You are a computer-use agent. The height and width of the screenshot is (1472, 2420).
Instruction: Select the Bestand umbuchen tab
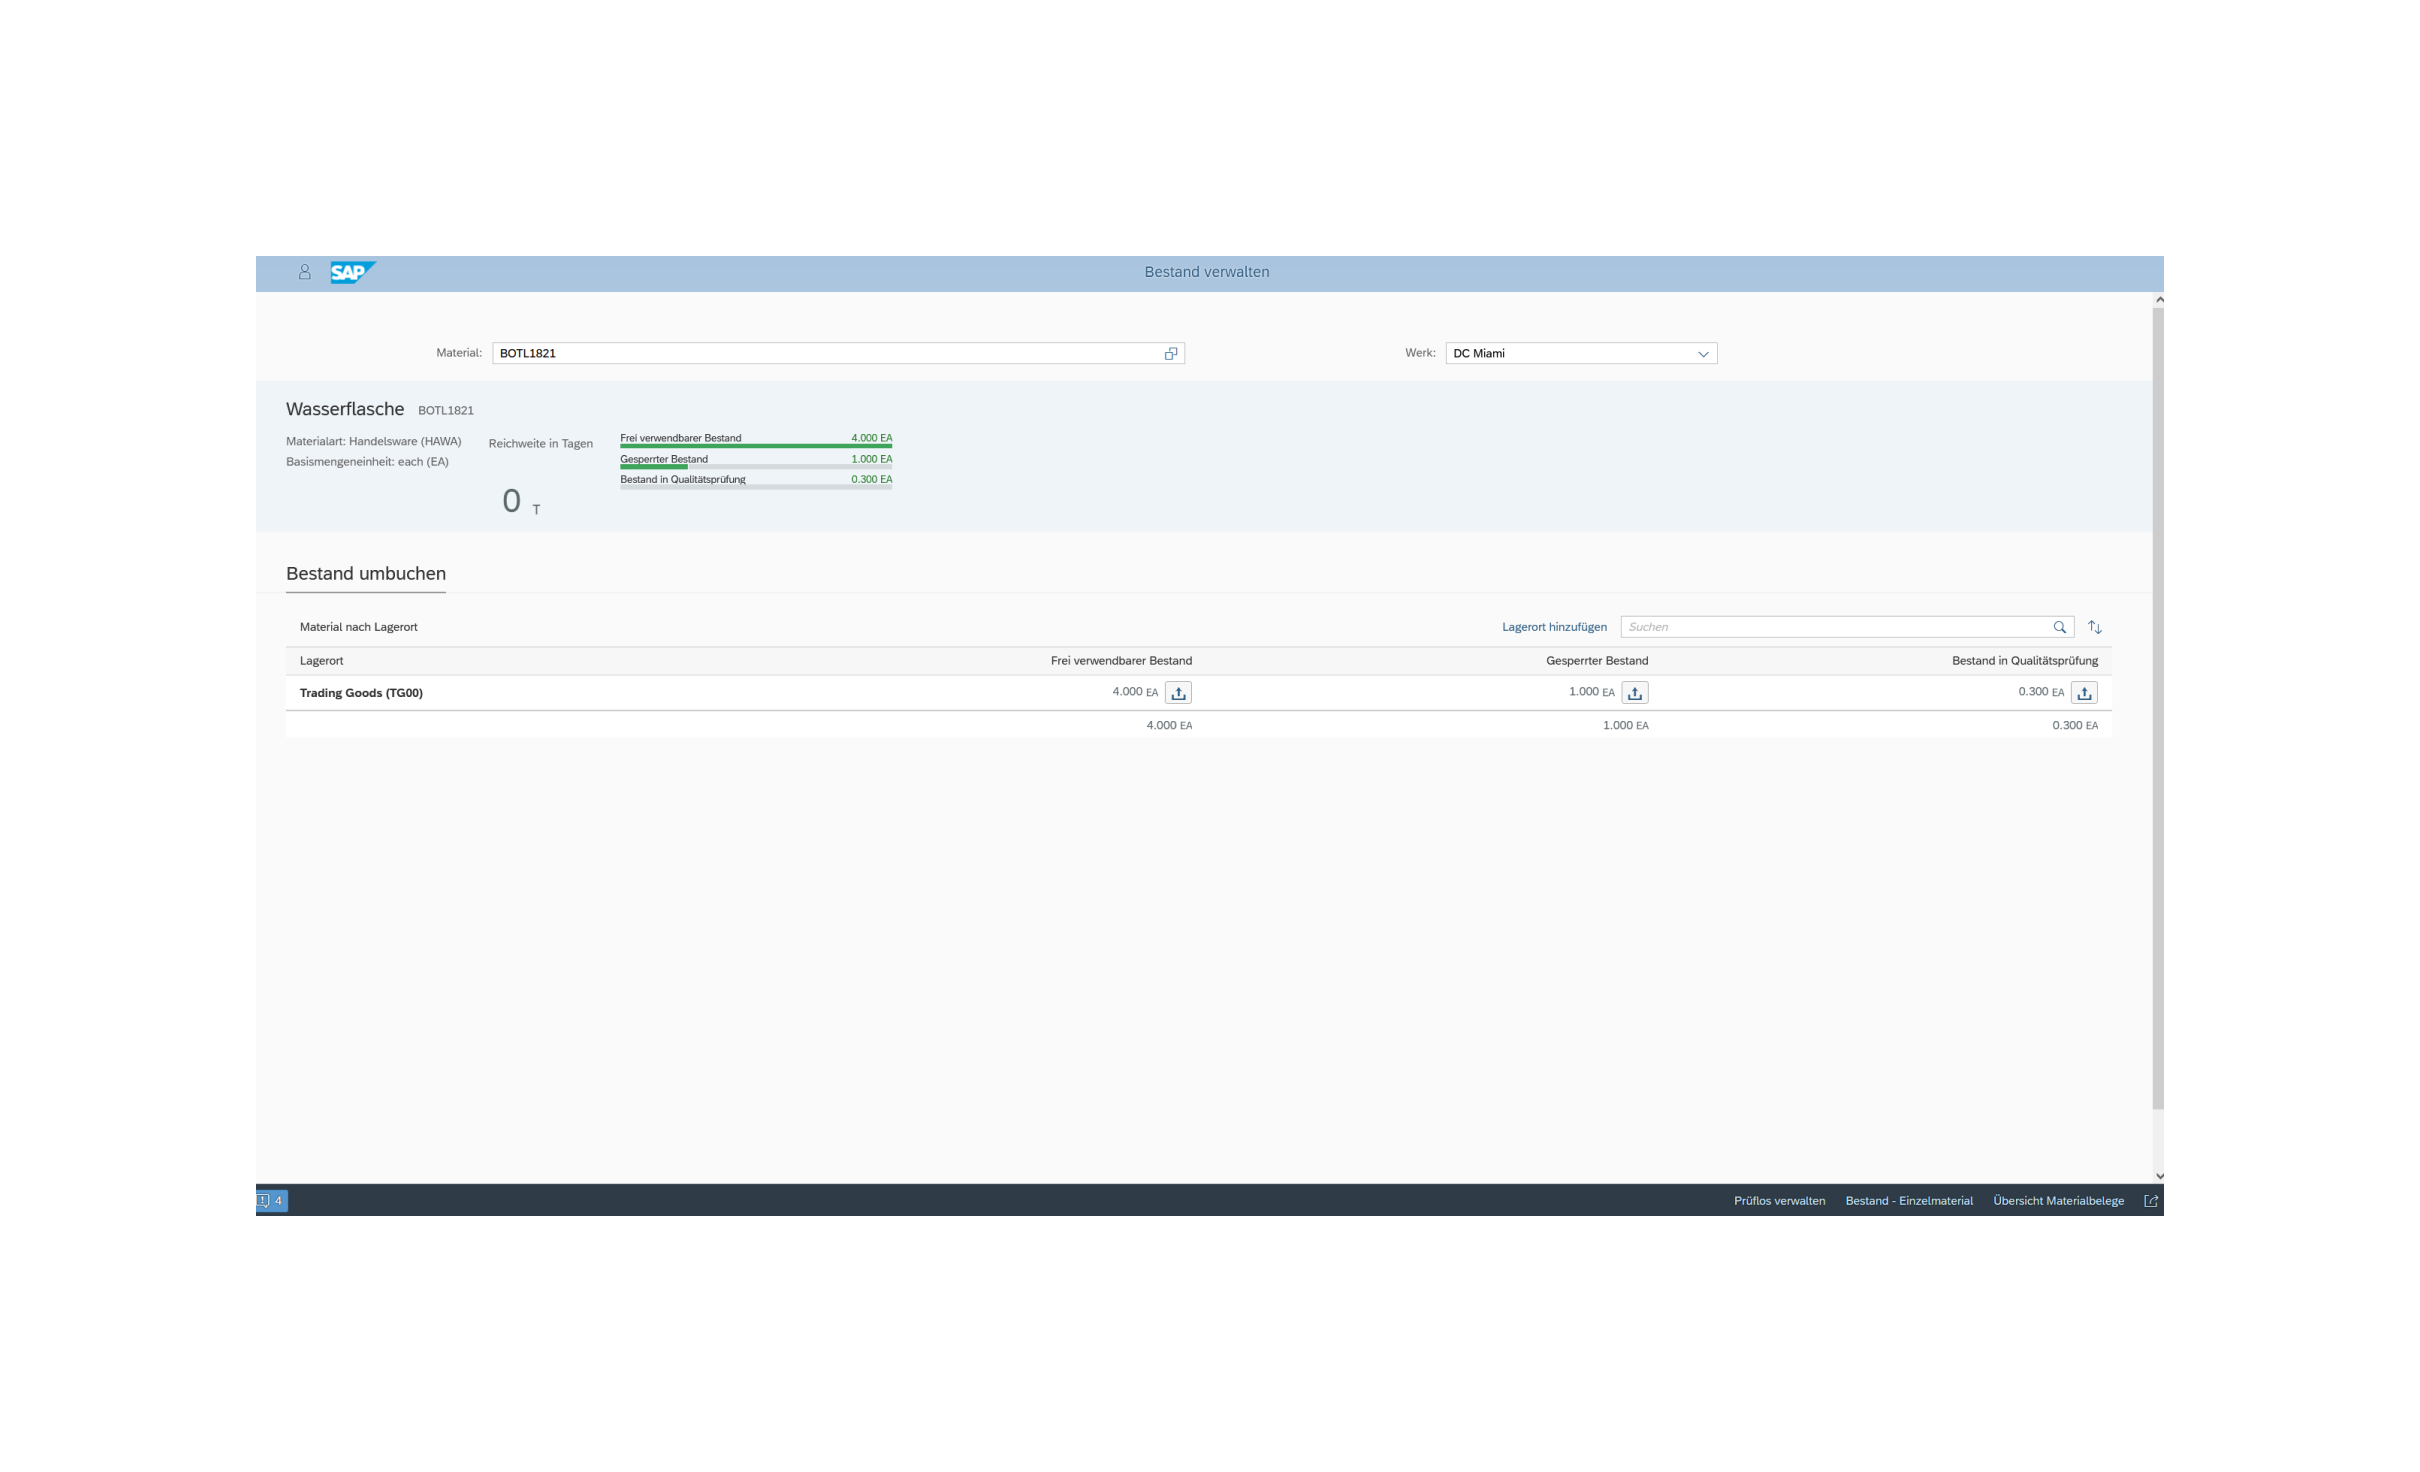pos(366,574)
